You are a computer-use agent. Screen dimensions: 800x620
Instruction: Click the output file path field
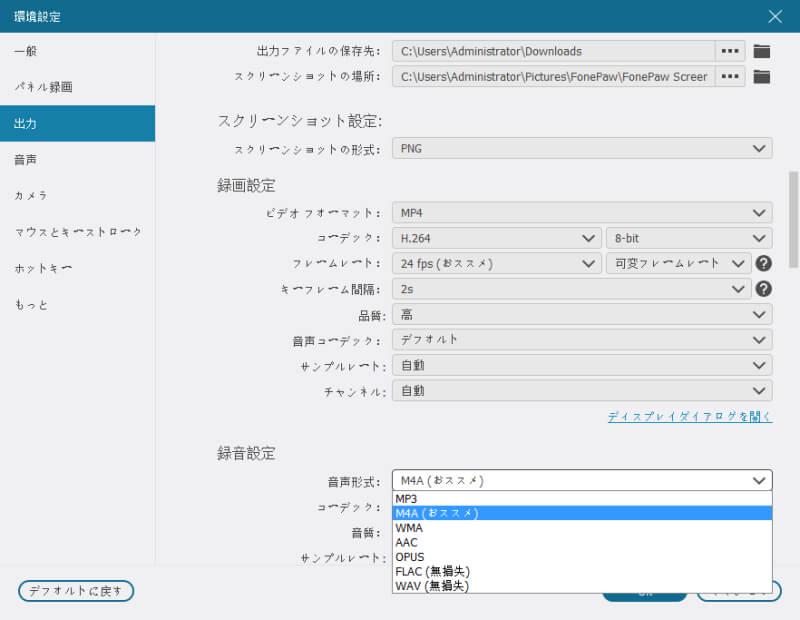pyautogui.click(x=554, y=51)
